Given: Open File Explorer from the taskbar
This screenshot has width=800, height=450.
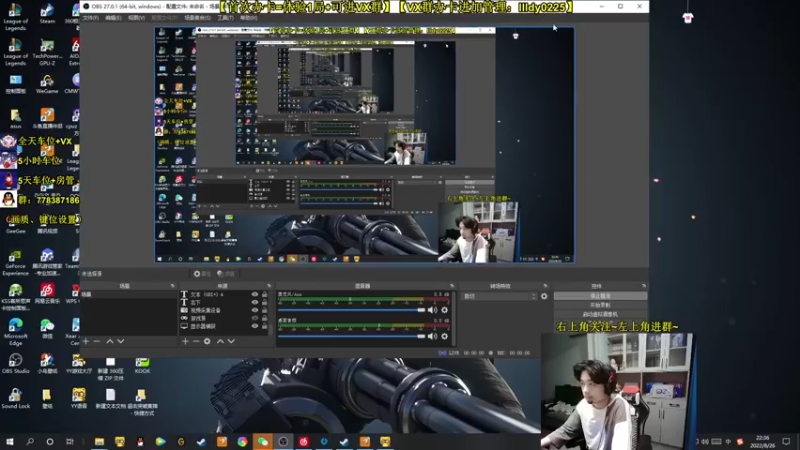Looking at the screenshot, I should [x=99, y=441].
